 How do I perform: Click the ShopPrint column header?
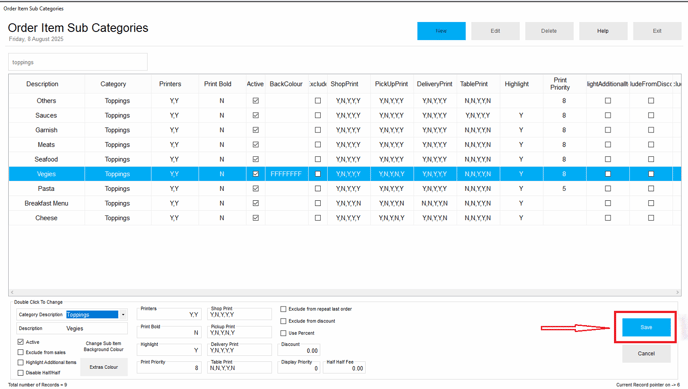point(345,84)
